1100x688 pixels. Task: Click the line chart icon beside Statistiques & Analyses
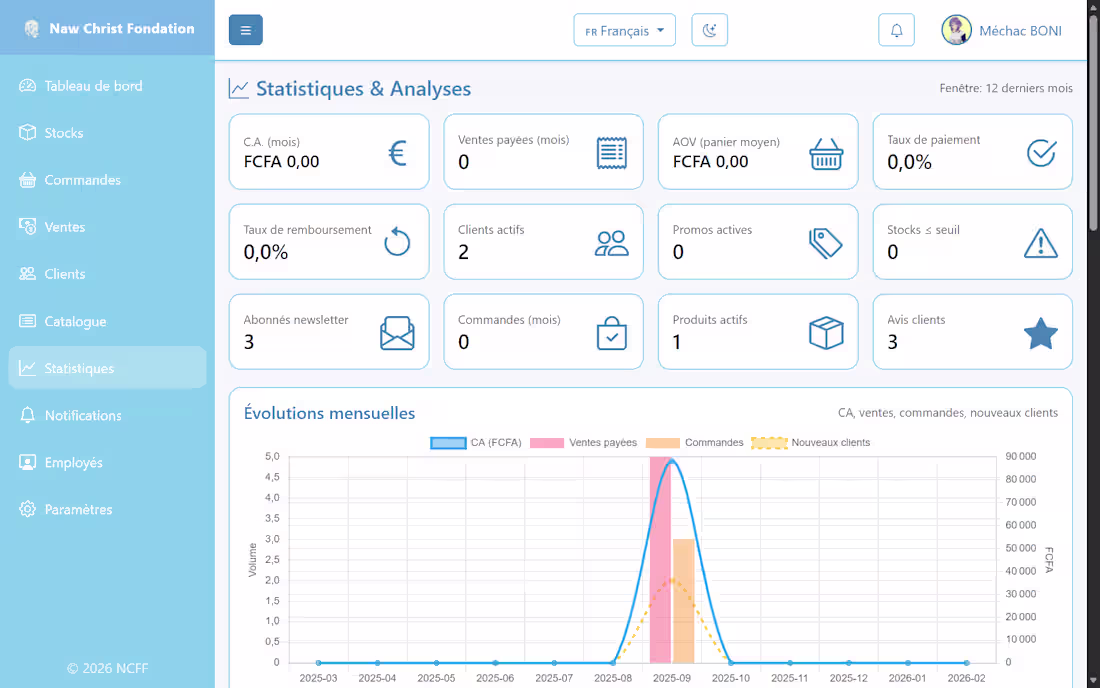[239, 89]
